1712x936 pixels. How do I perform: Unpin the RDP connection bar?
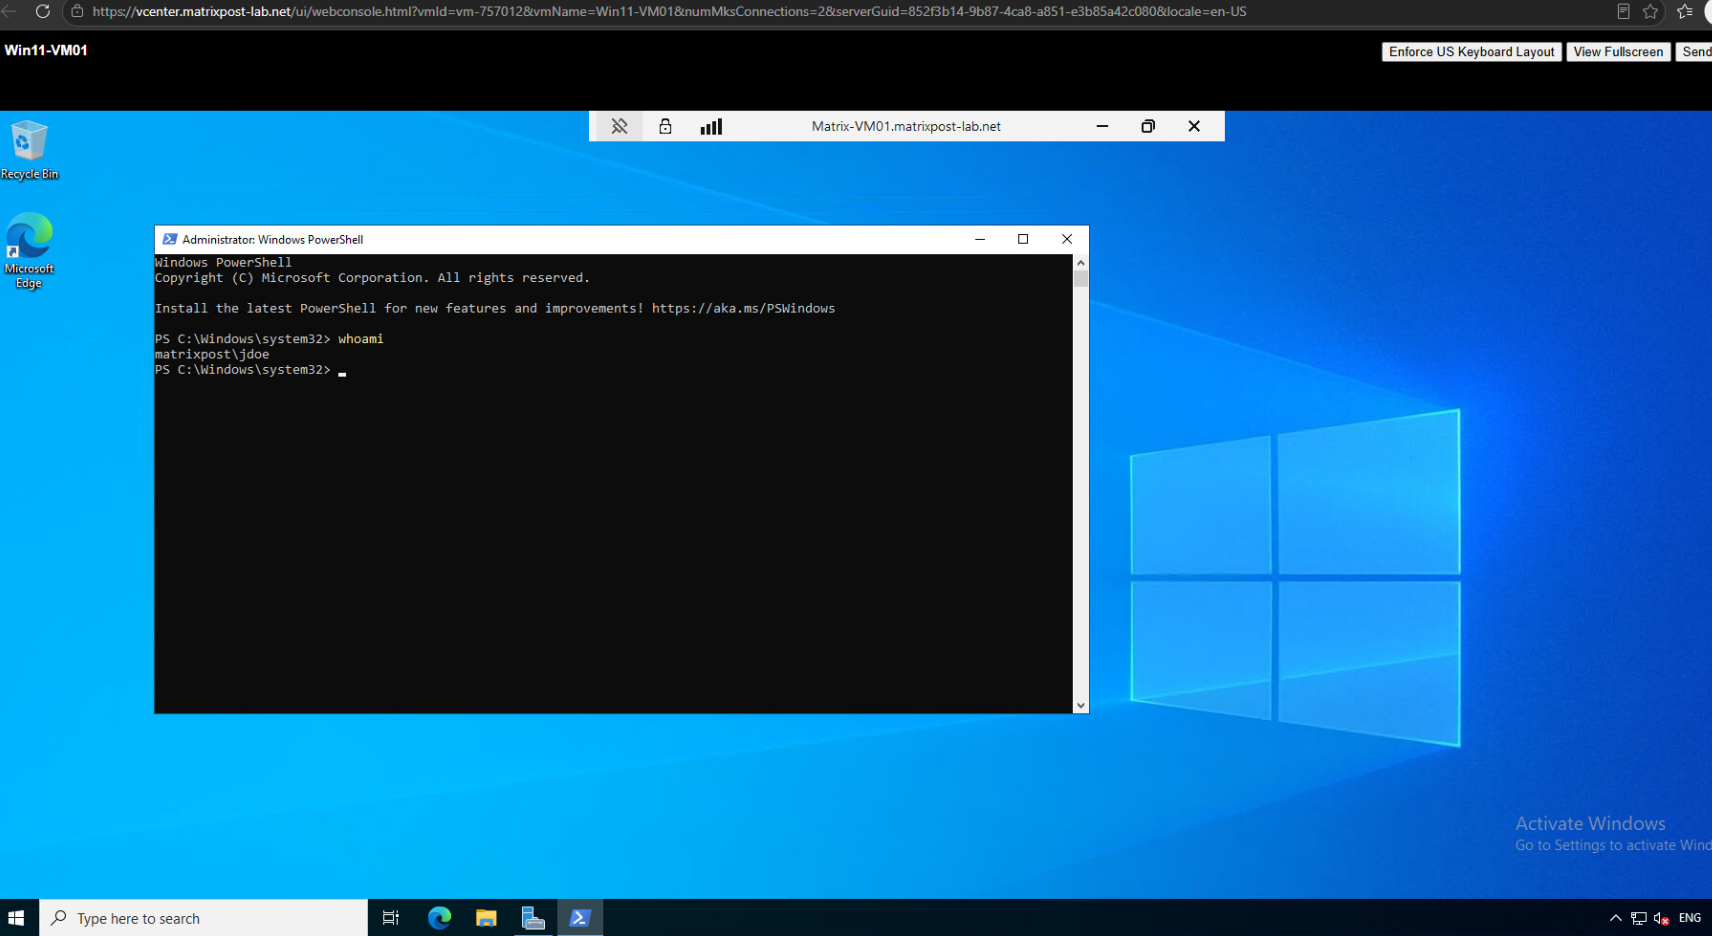[620, 126]
